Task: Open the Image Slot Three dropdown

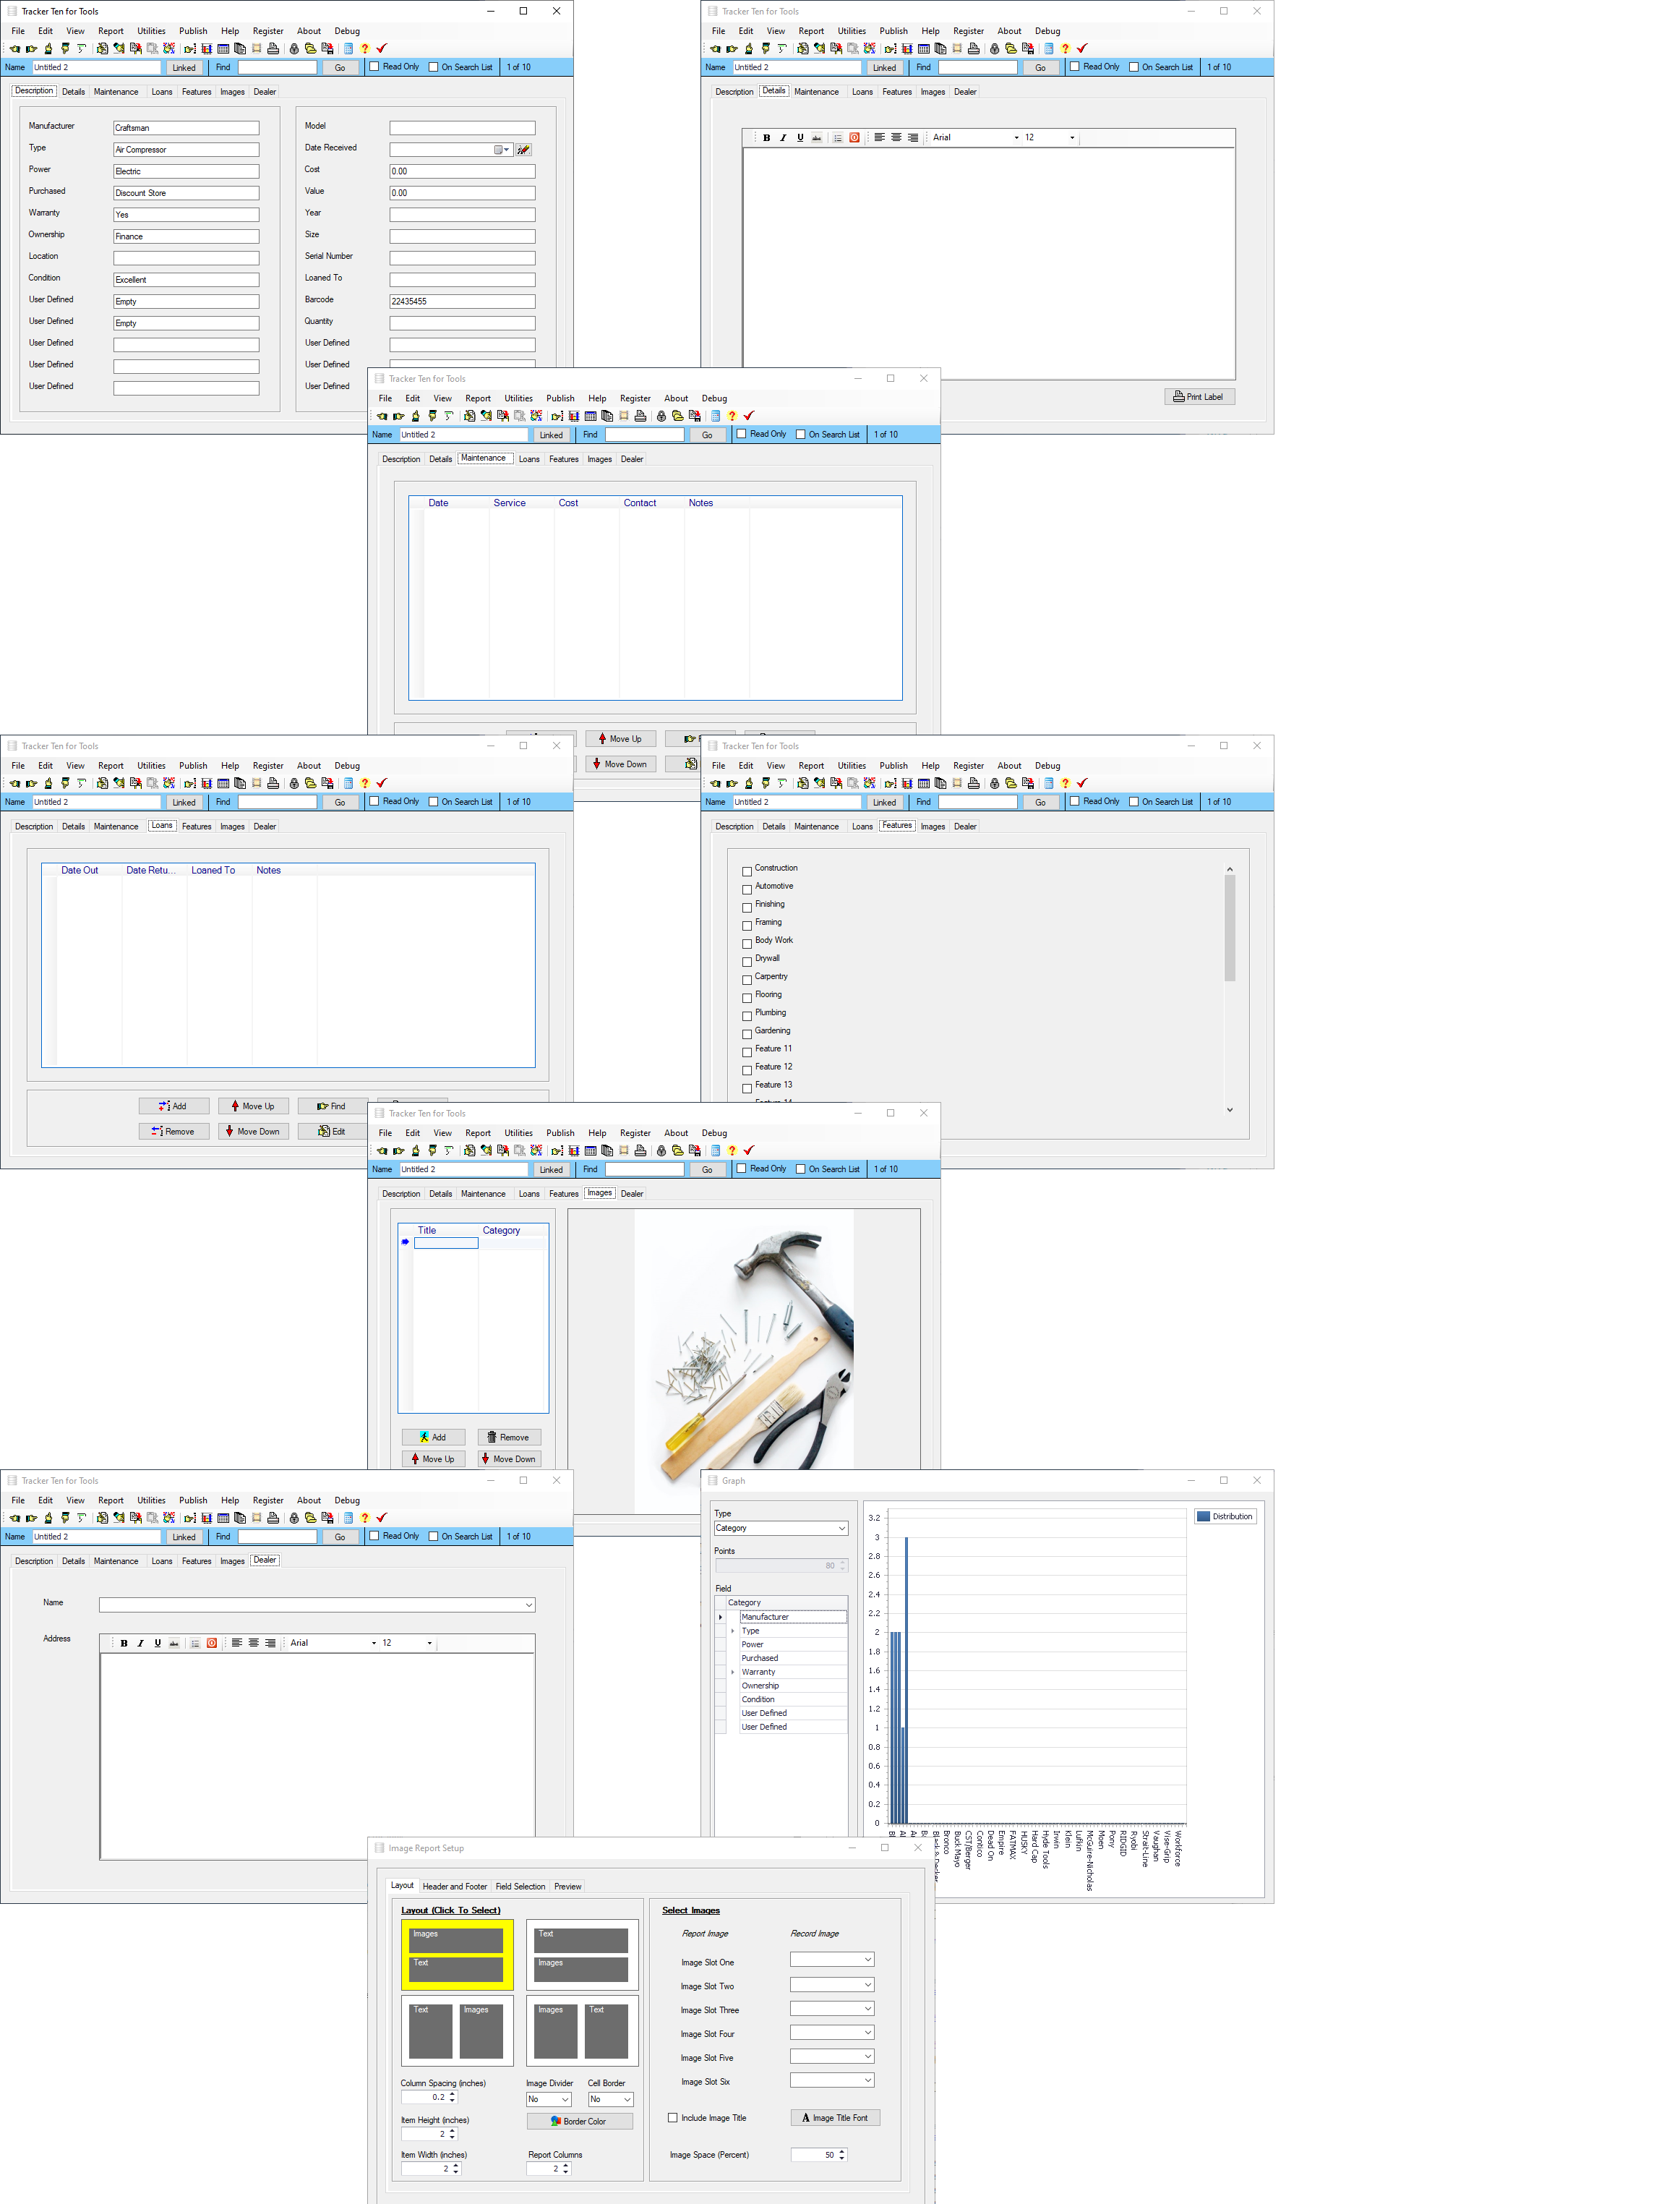Action: point(867,2008)
